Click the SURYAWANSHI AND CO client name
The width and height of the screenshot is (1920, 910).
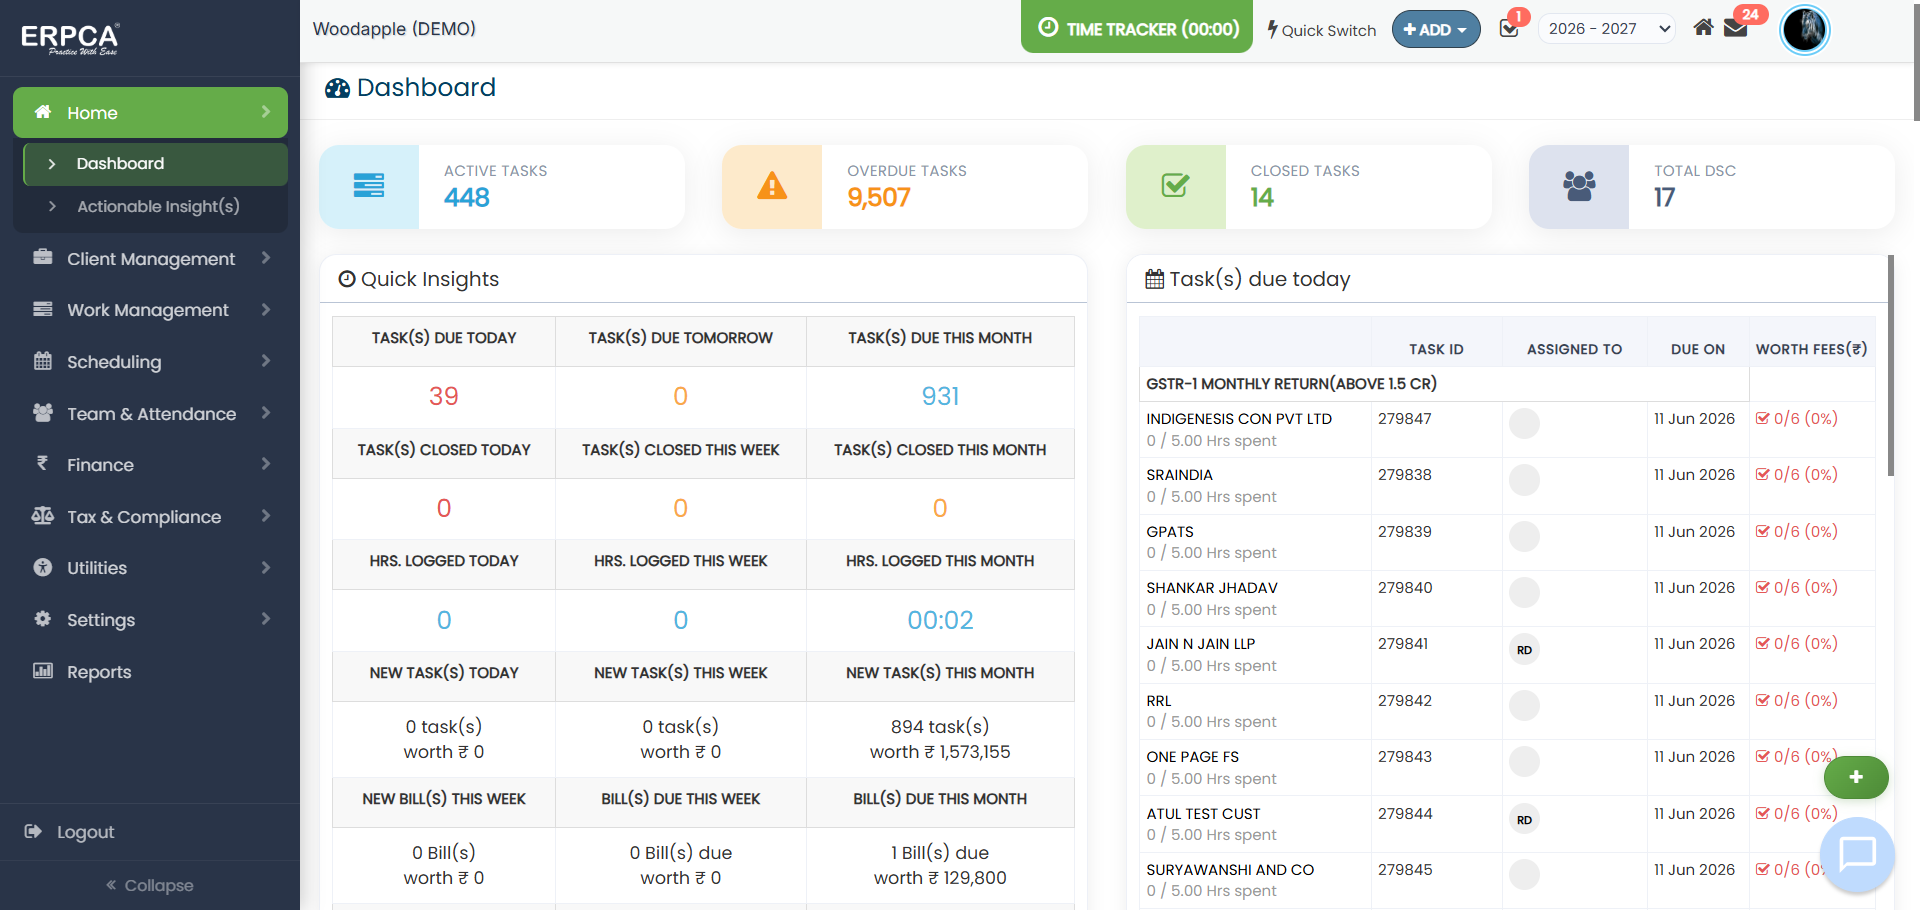(x=1230, y=870)
